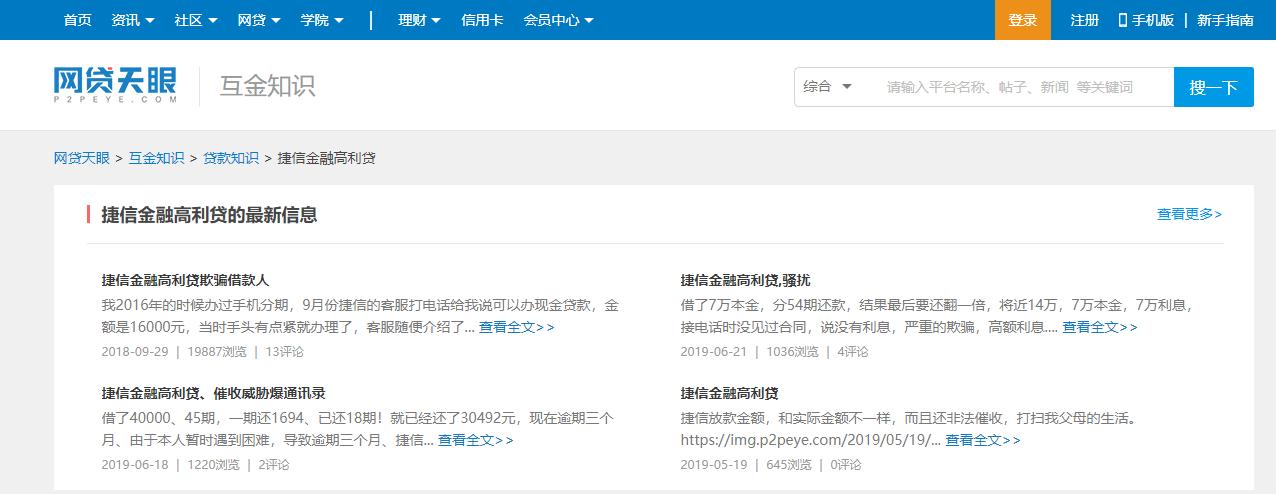The height and width of the screenshot is (494, 1276).
Task: Go to 网贷天眼 breadcrumb link
Action: (82, 158)
